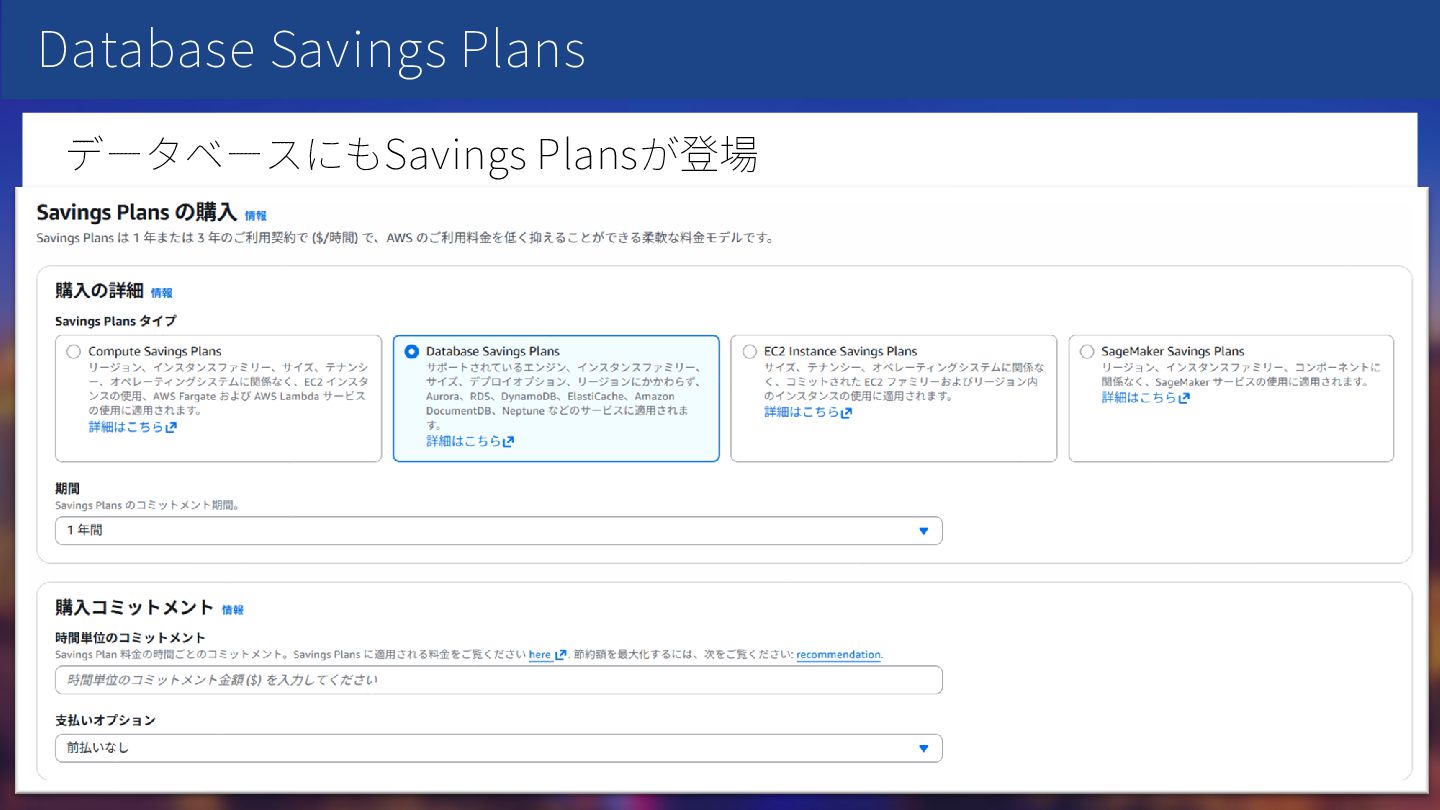Focus the 時間単位のコミットメント amount input field

(499, 680)
